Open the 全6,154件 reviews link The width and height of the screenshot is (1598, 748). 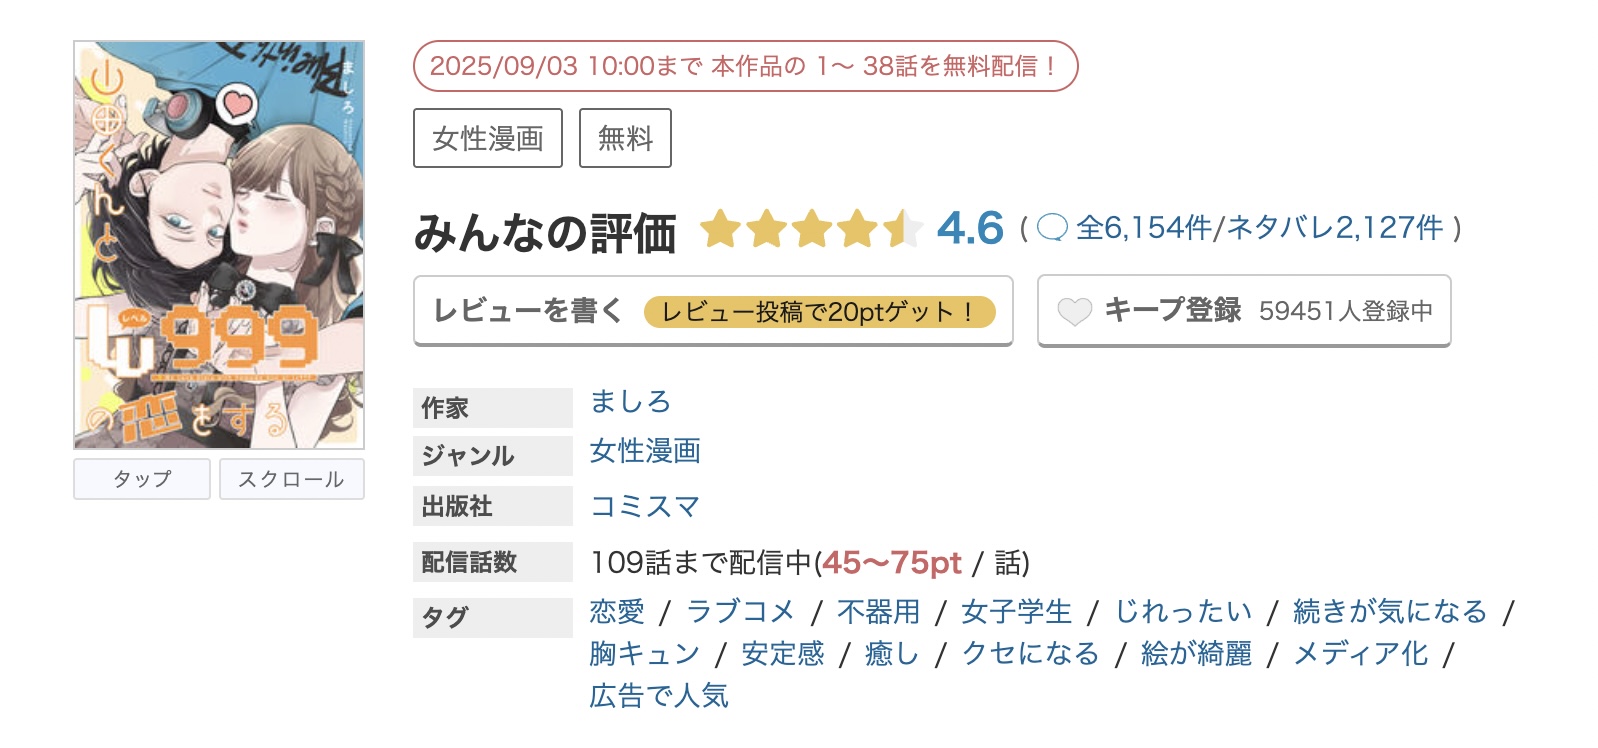[1145, 229]
